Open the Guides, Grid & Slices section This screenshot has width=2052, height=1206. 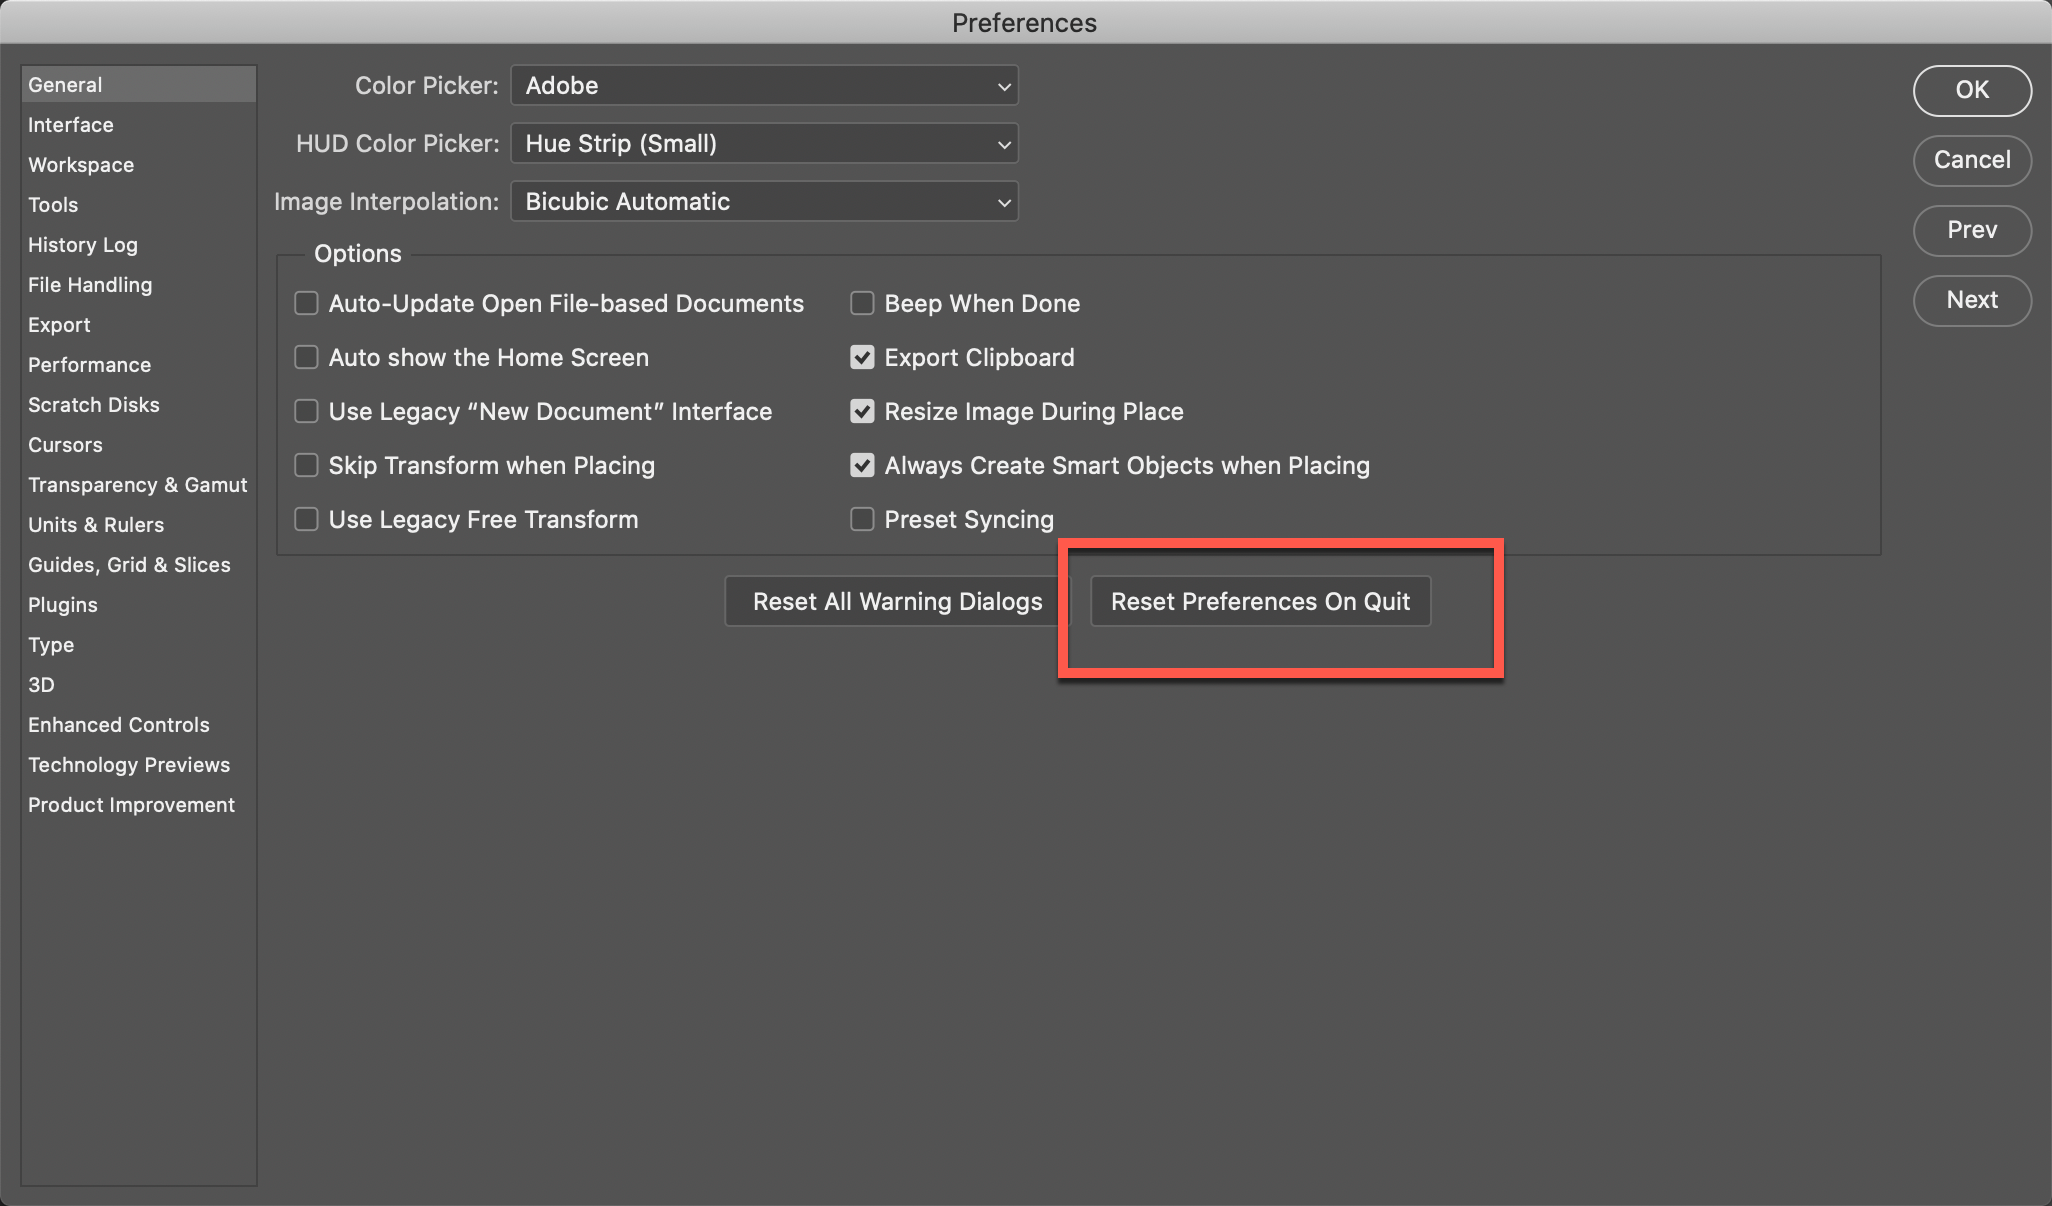pos(129,564)
